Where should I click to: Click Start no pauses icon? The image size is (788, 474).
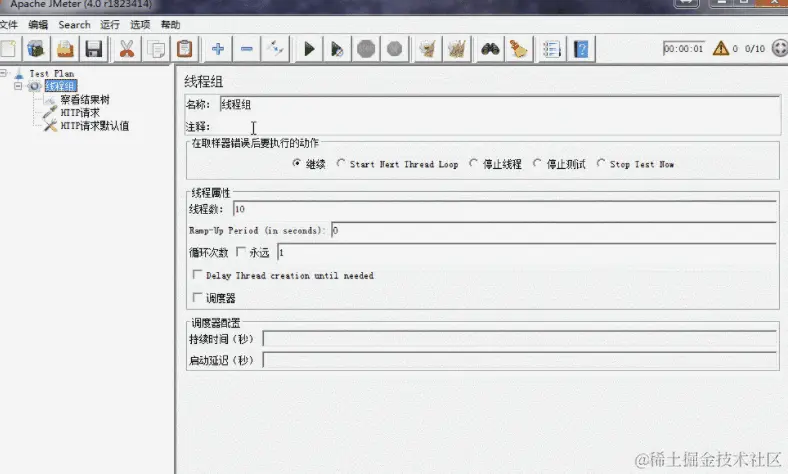coord(337,49)
